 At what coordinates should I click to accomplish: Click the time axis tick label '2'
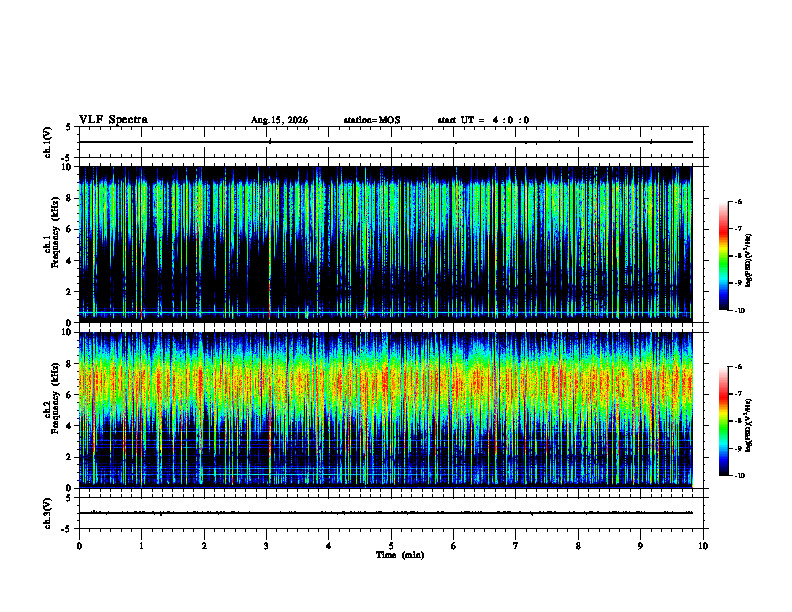[204, 546]
